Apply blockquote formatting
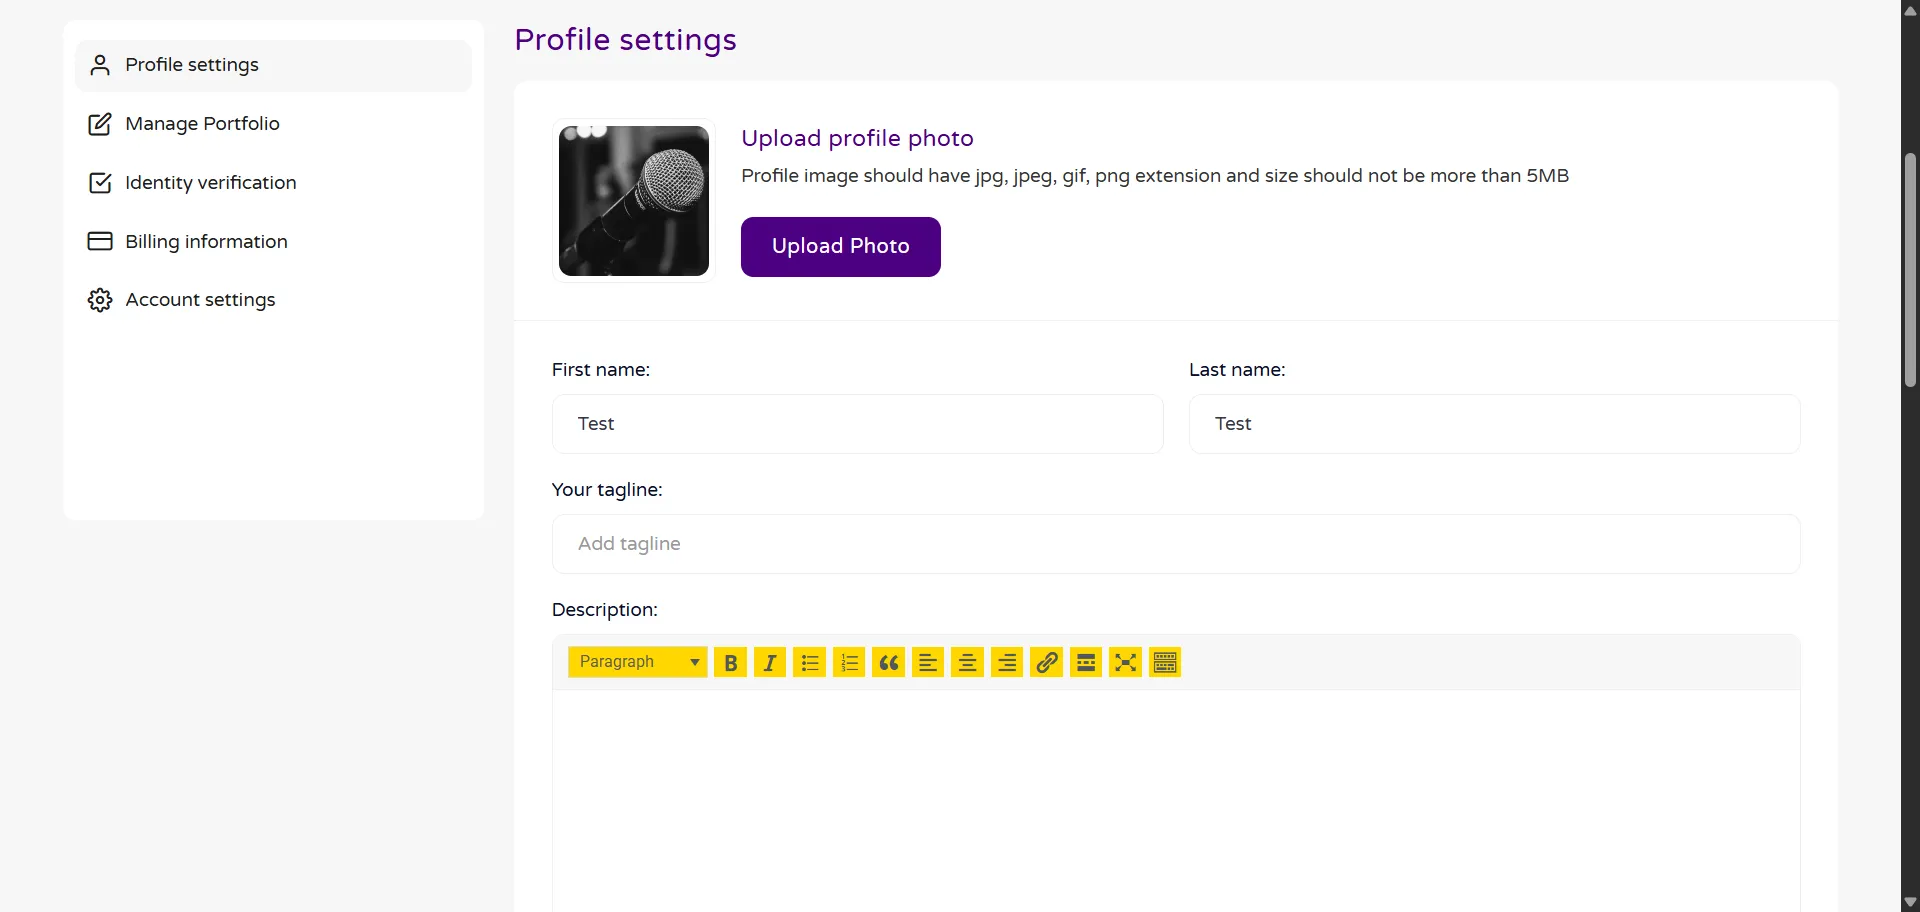 coord(888,663)
